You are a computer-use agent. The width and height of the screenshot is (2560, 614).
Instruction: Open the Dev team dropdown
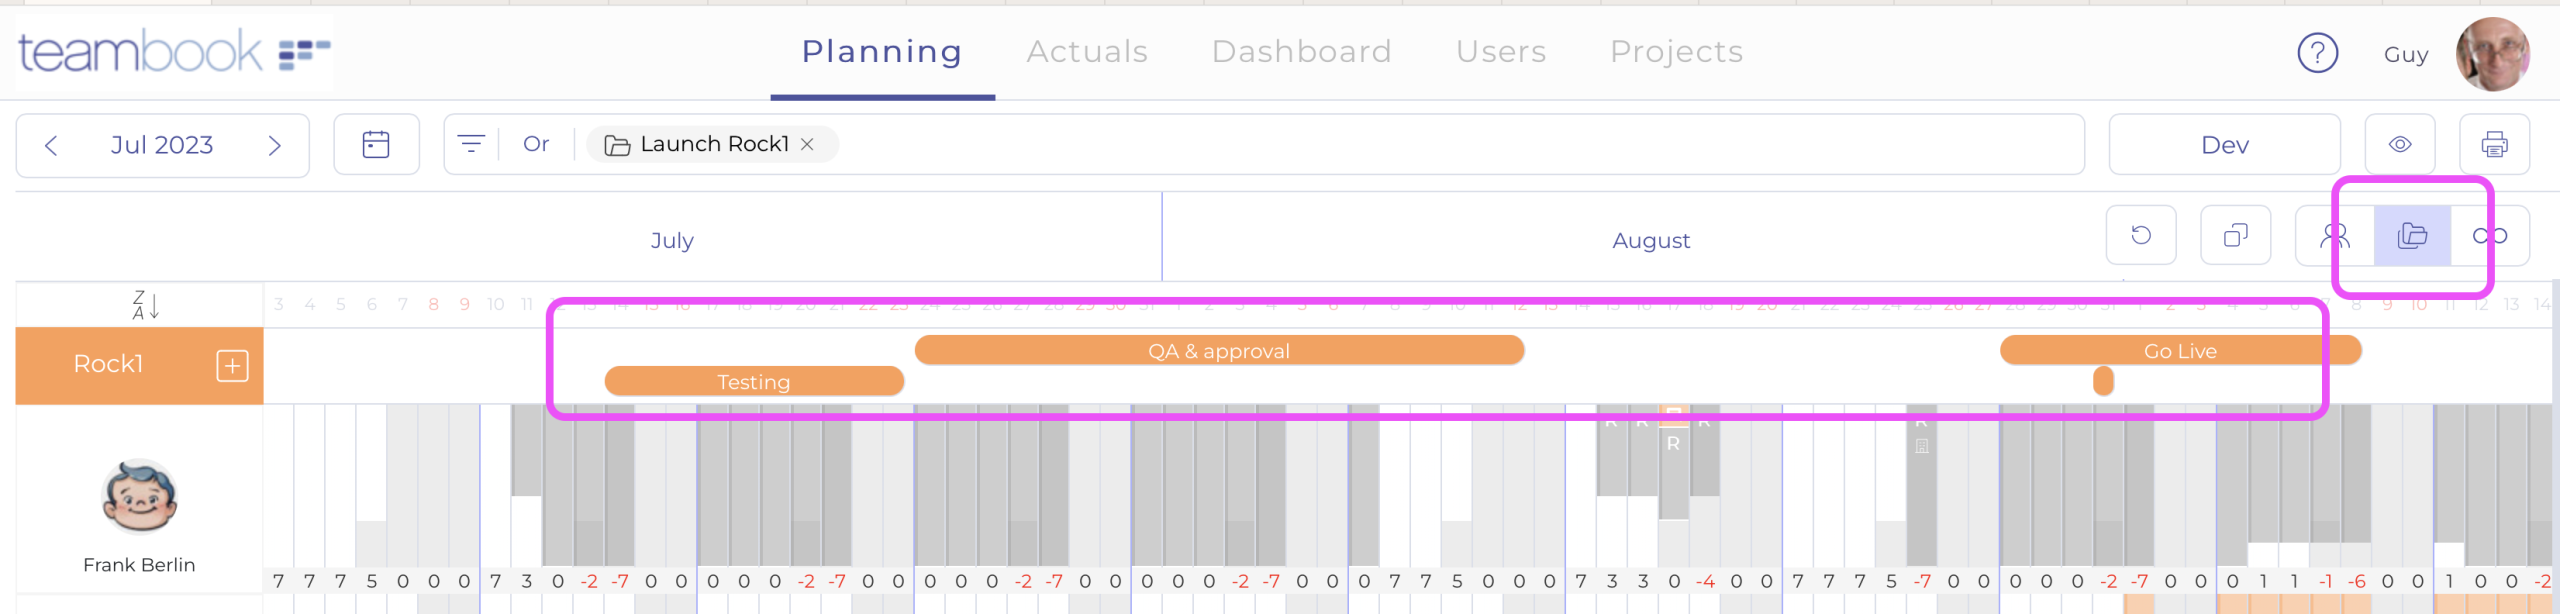coord(2224,145)
